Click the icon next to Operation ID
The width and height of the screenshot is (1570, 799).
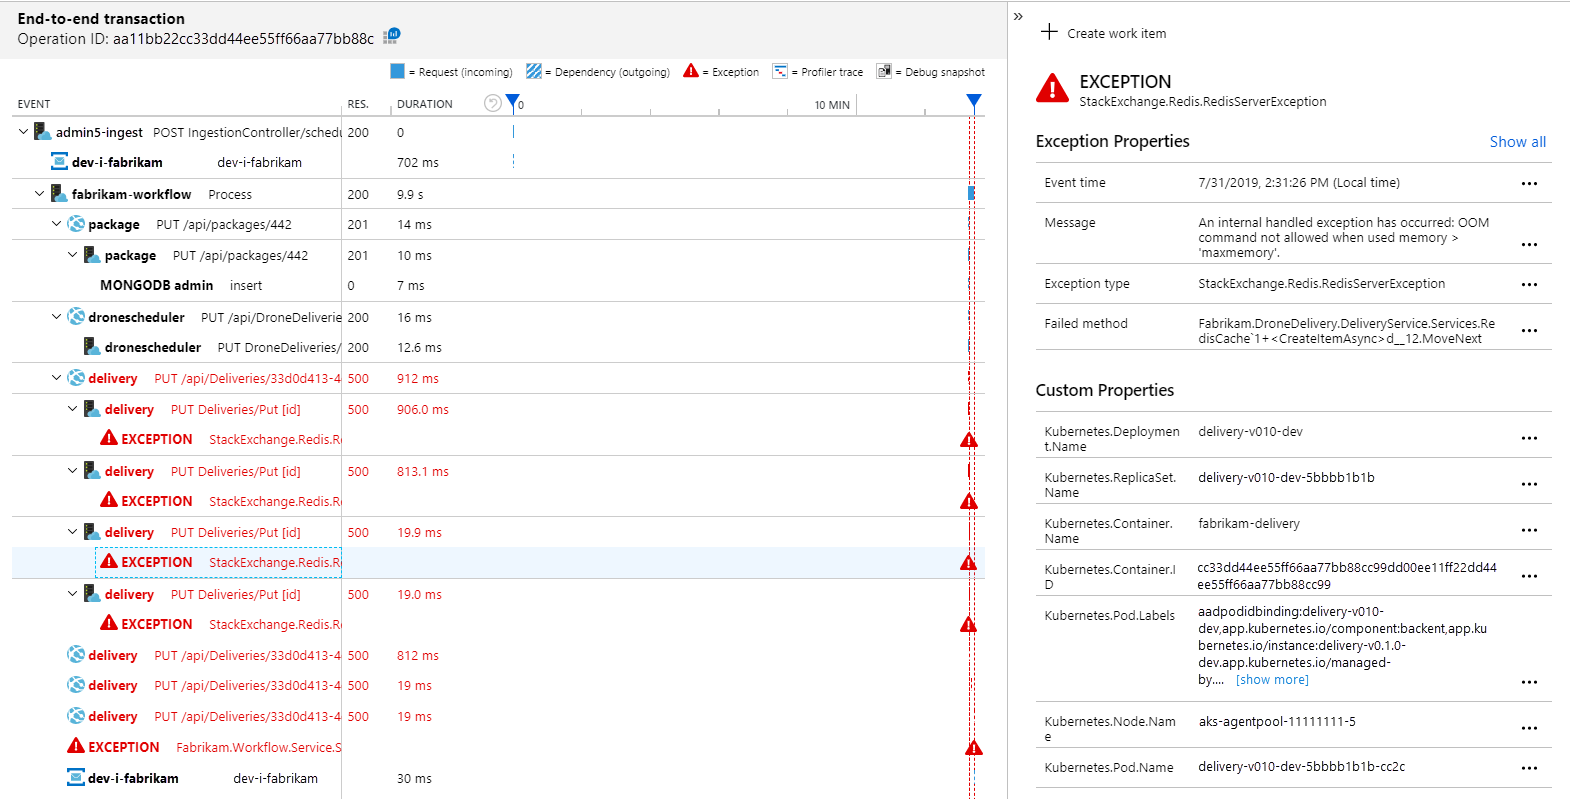[x=392, y=36]
